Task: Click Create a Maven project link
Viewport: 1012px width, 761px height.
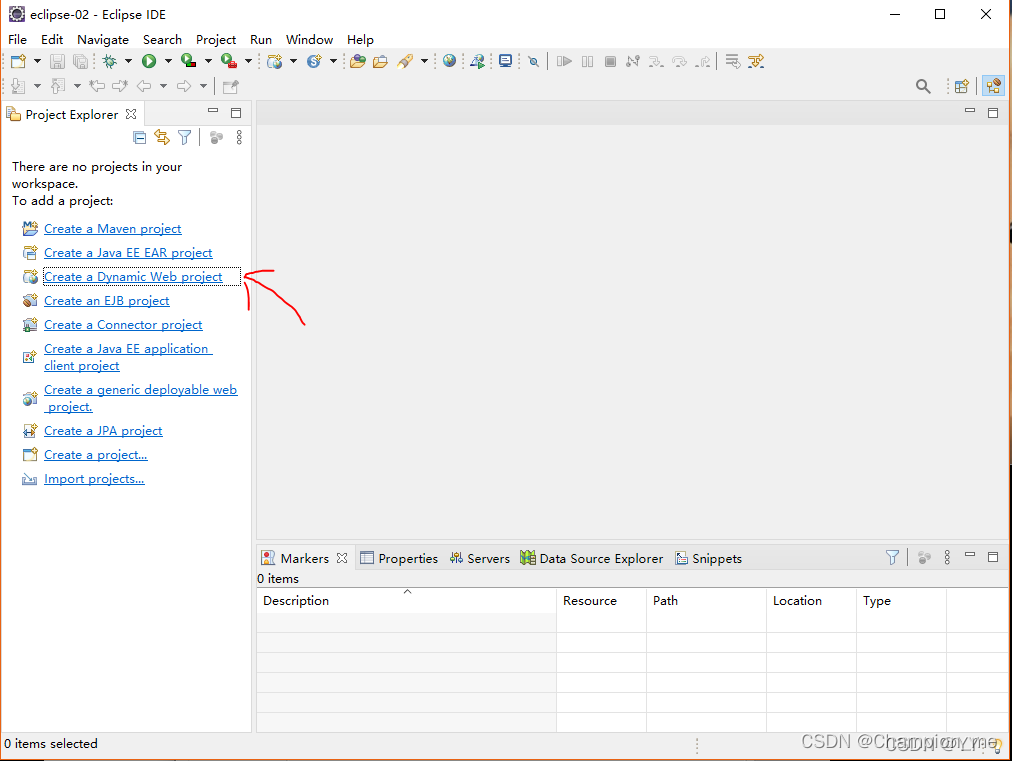Action: click(112, 228)
